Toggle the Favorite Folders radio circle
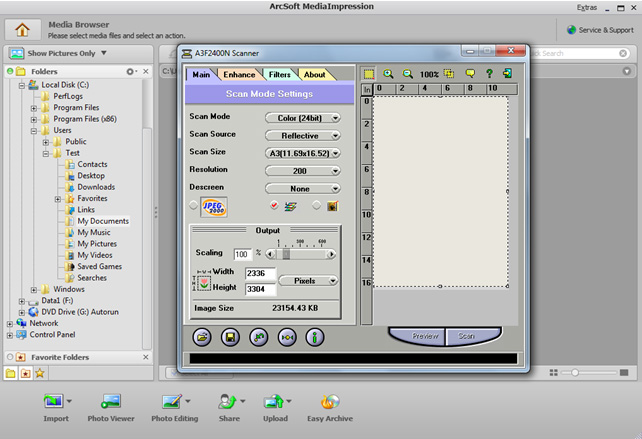 (10, 357)
